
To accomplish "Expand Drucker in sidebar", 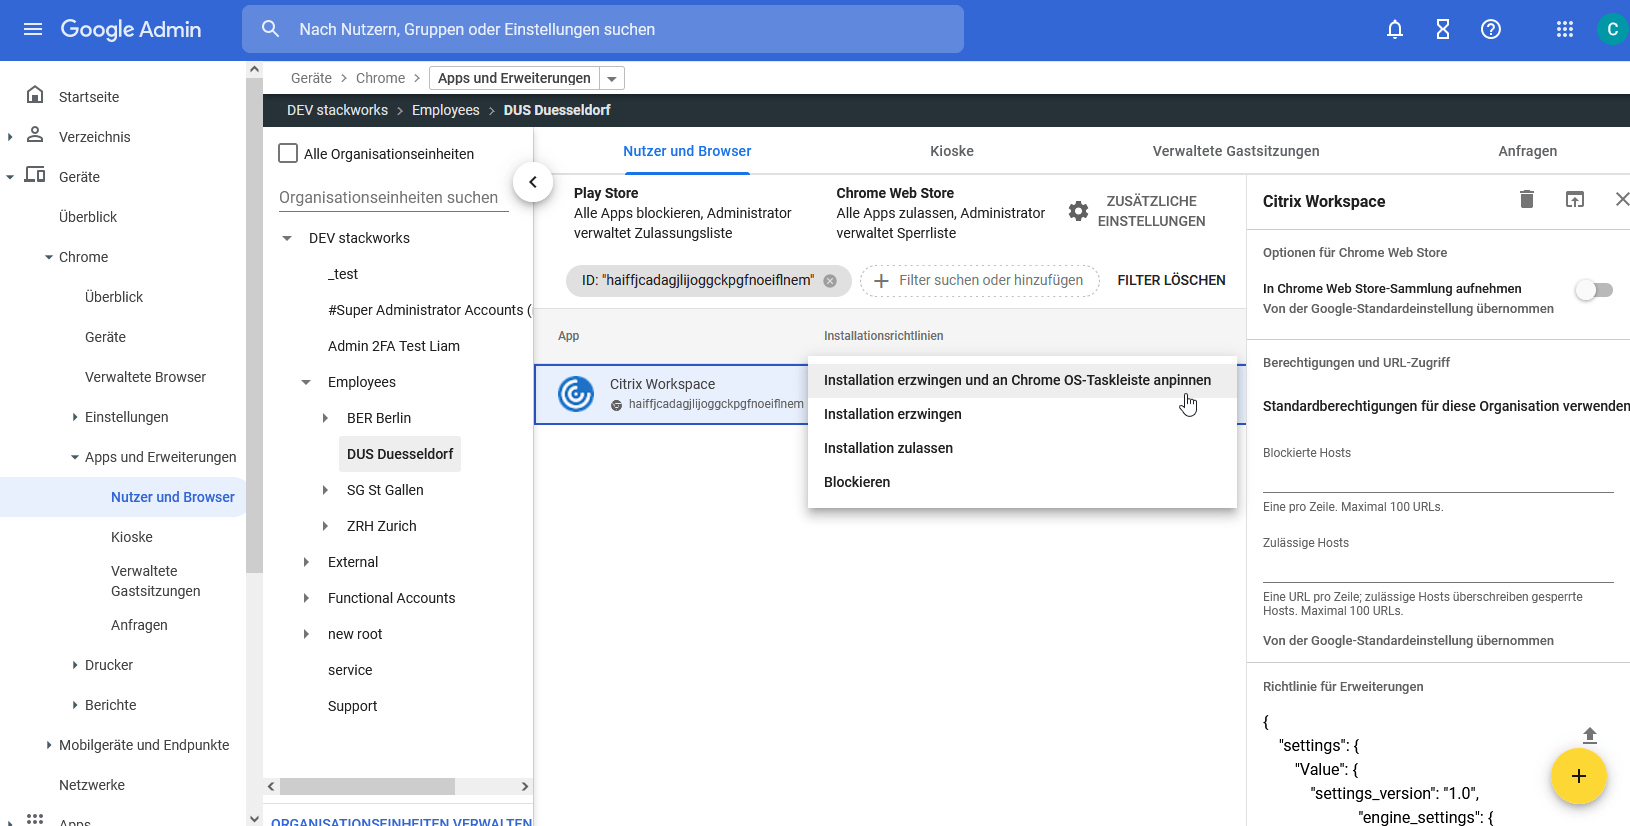I will pos(75,665).
